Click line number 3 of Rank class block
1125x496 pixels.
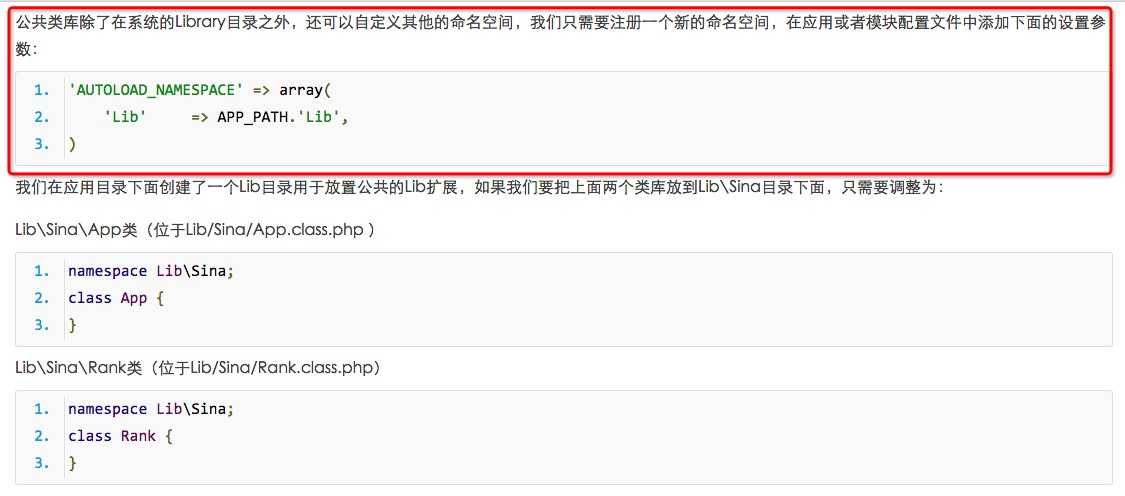point(41,463)
